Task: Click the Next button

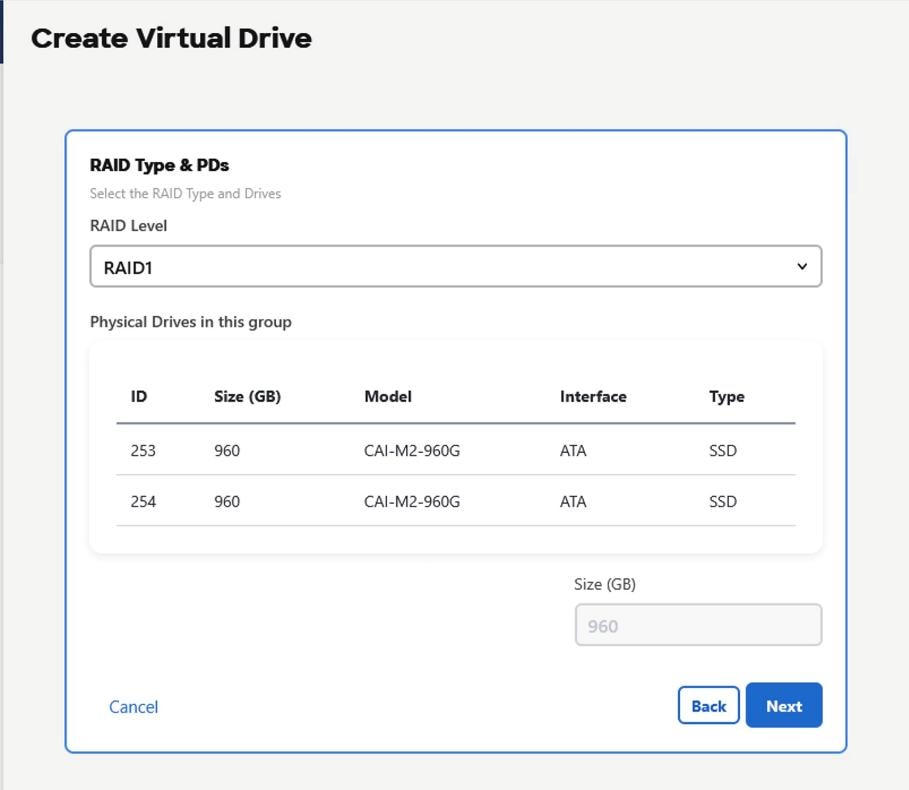Action: [x=784, y=705]
